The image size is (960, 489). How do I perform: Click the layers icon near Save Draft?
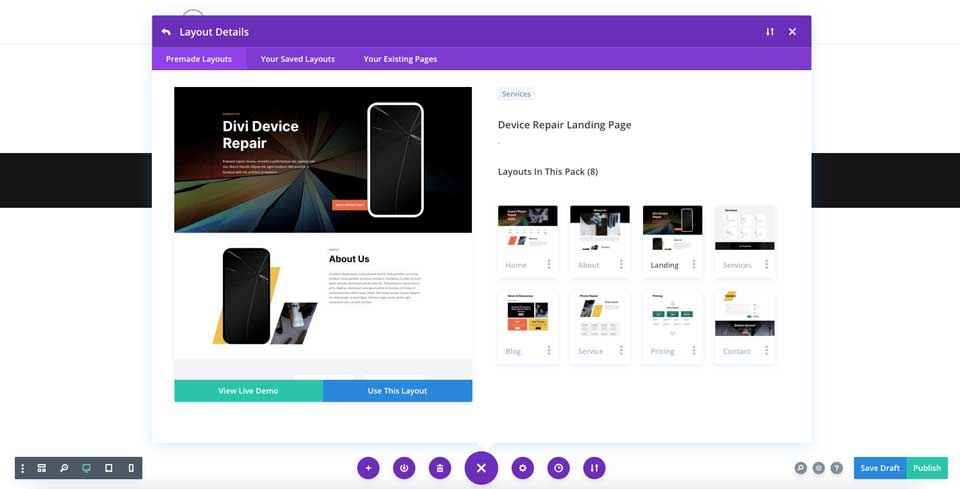click(819, 468)
